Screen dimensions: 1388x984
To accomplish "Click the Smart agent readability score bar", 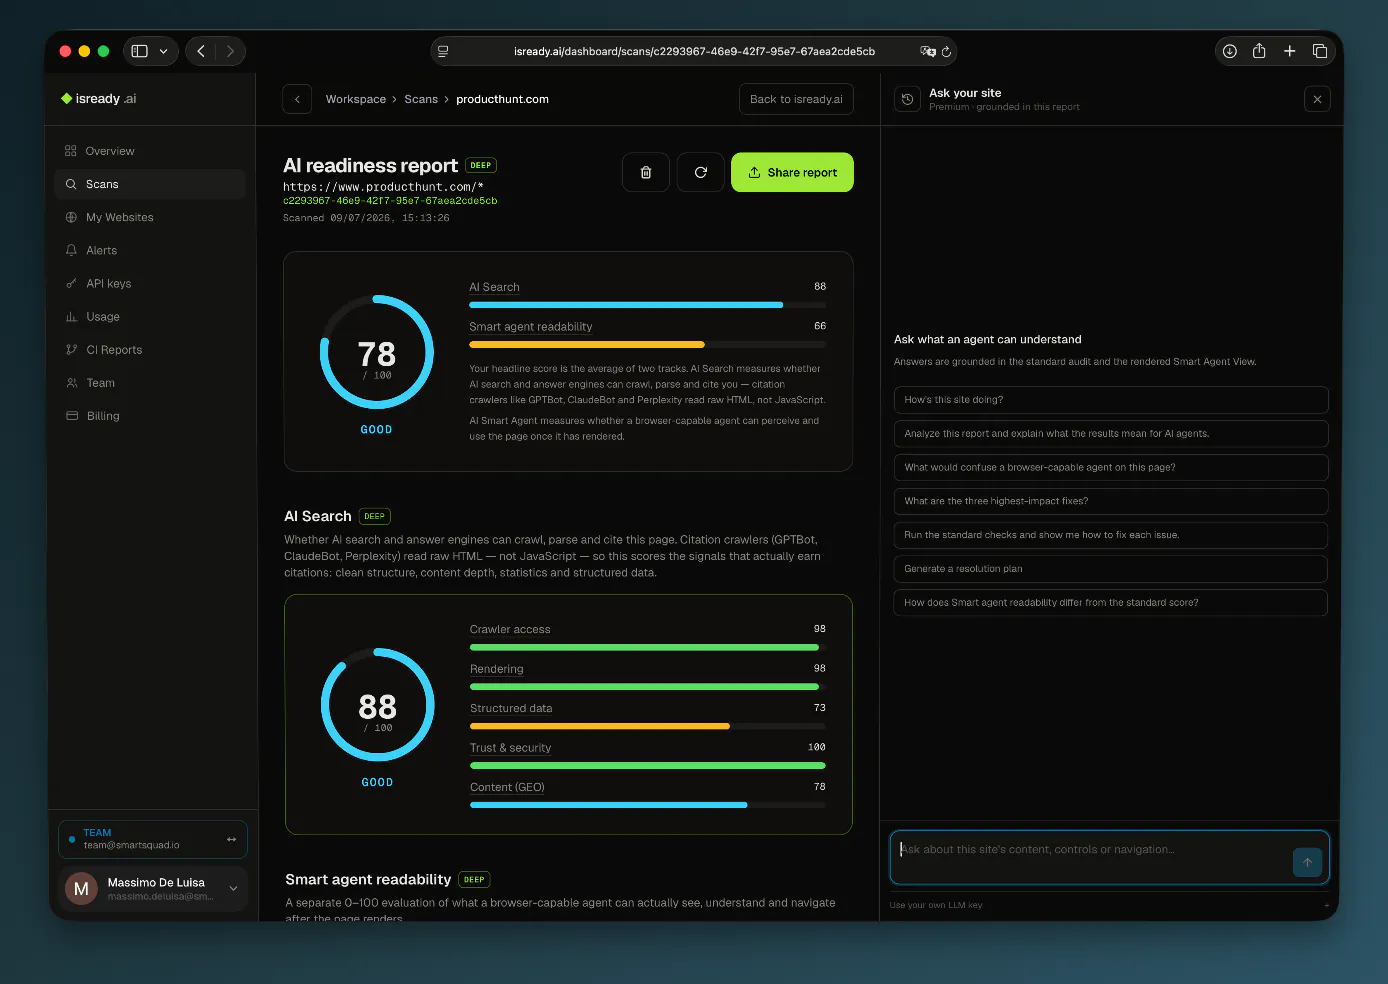I will 648,344.
